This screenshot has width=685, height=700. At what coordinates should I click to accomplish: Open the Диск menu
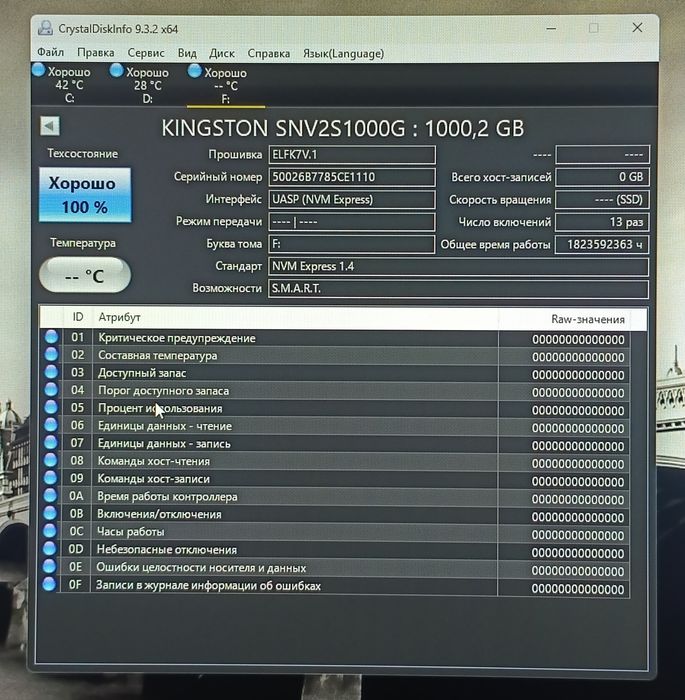[x=222, y=54]
